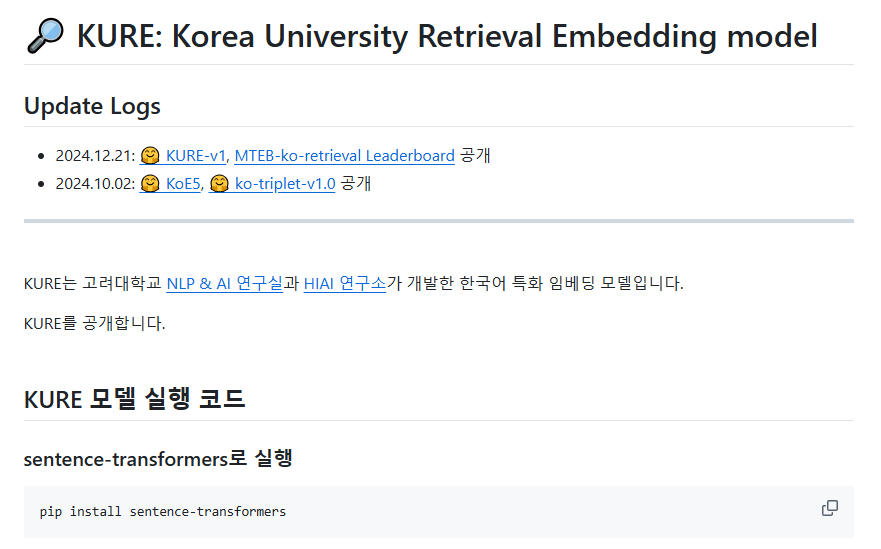Click the sentence-transformers로 실행 subheading
The image size is (881, 549).
pos(157,458)
